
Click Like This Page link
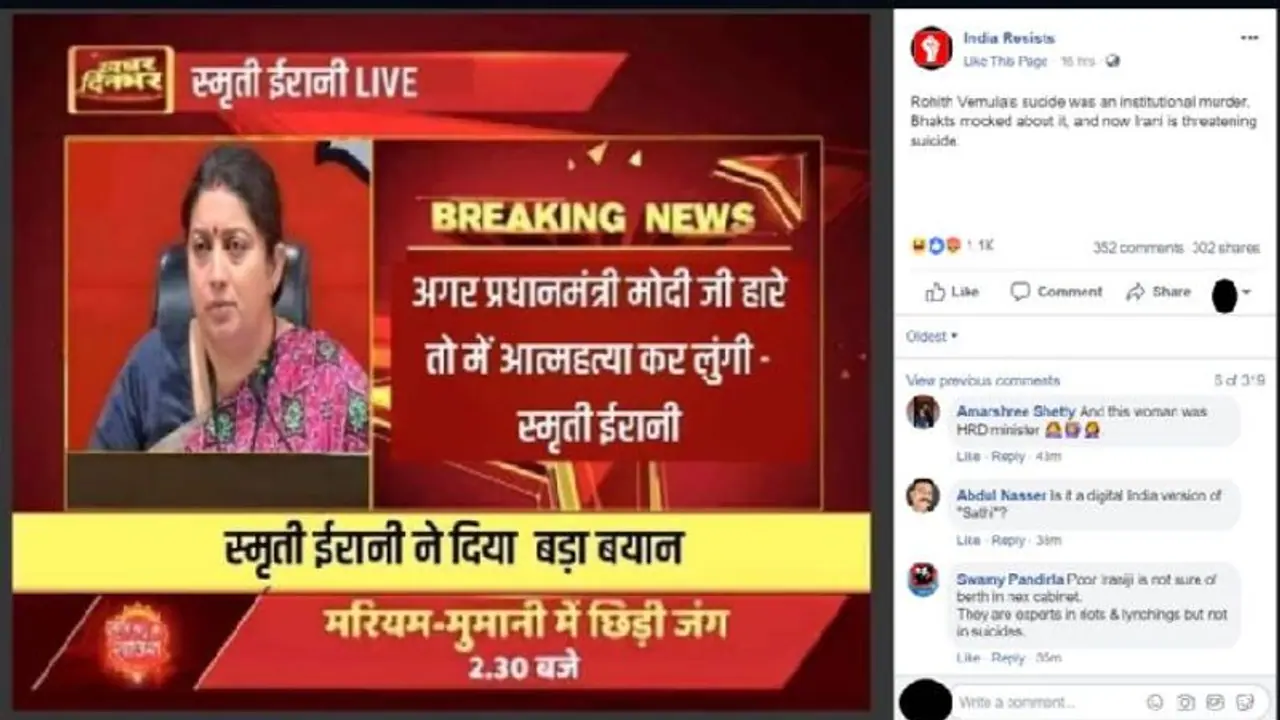(x=1005, y=62)
